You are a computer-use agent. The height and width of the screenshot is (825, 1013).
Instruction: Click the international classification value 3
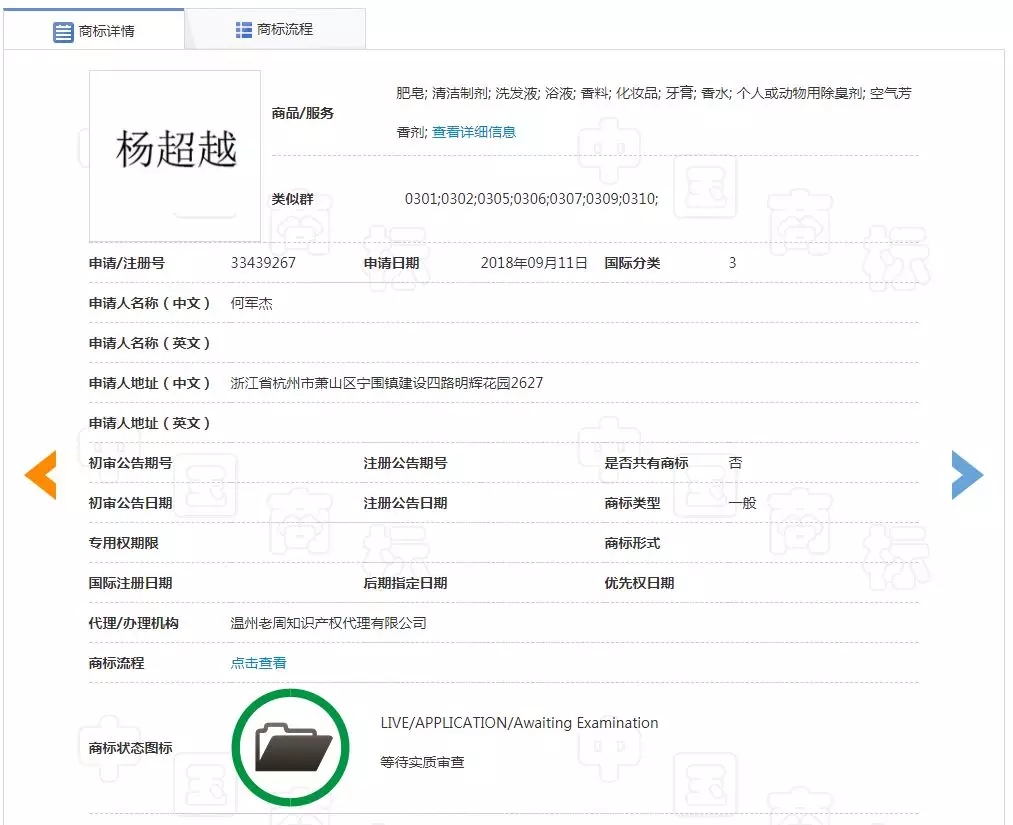(733, 262)
